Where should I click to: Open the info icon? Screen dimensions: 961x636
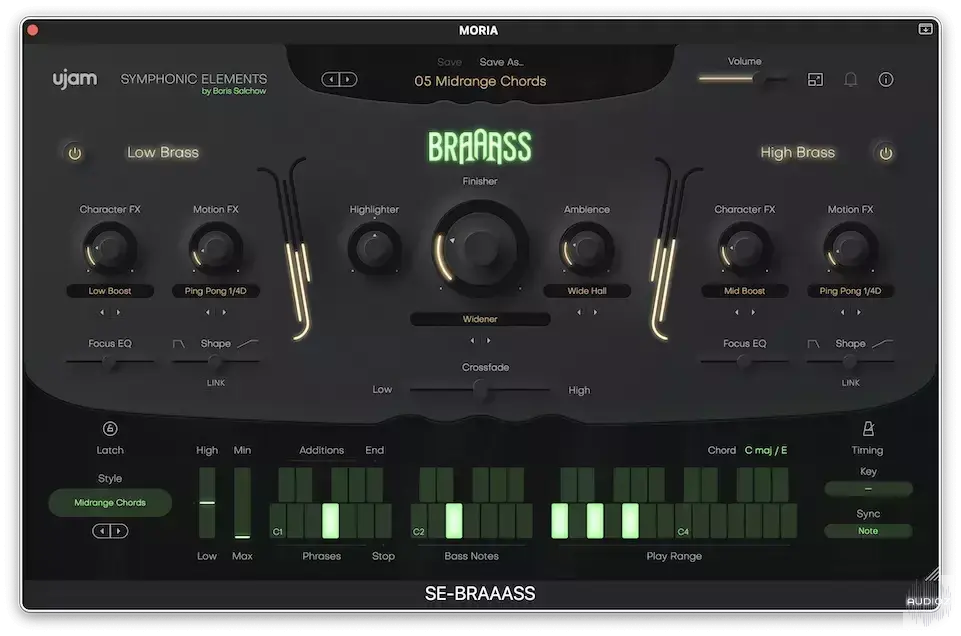pyautogui.click(x=886, y=79)
